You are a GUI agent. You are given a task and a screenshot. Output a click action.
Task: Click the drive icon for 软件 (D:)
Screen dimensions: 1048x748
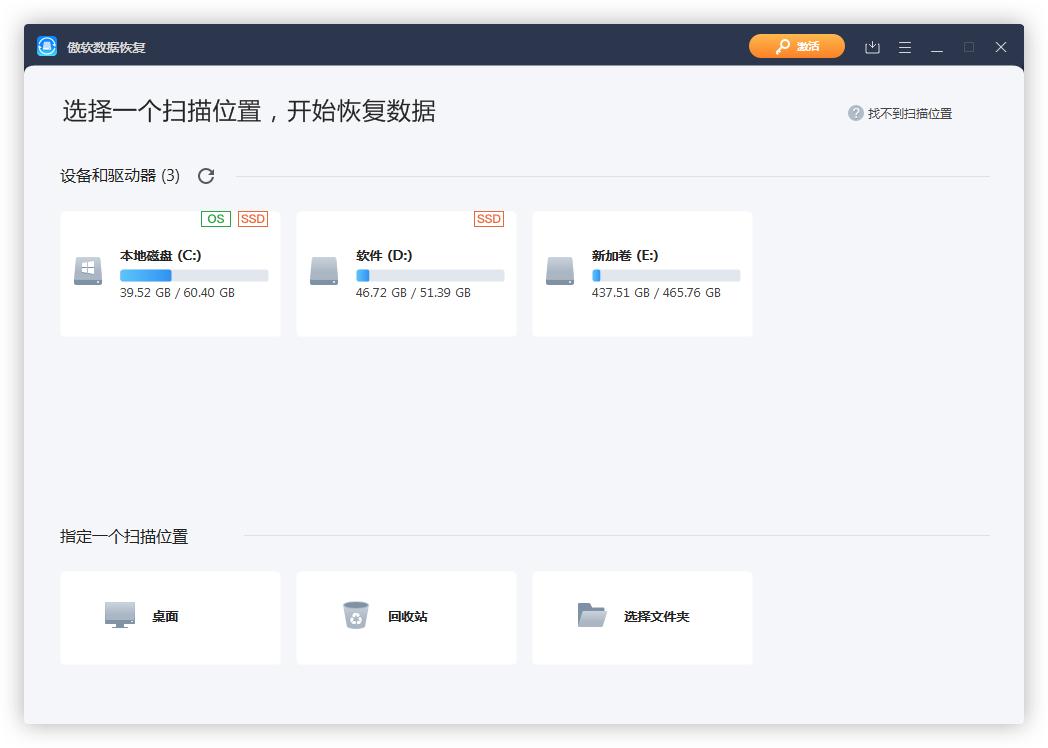click(323, 270)
